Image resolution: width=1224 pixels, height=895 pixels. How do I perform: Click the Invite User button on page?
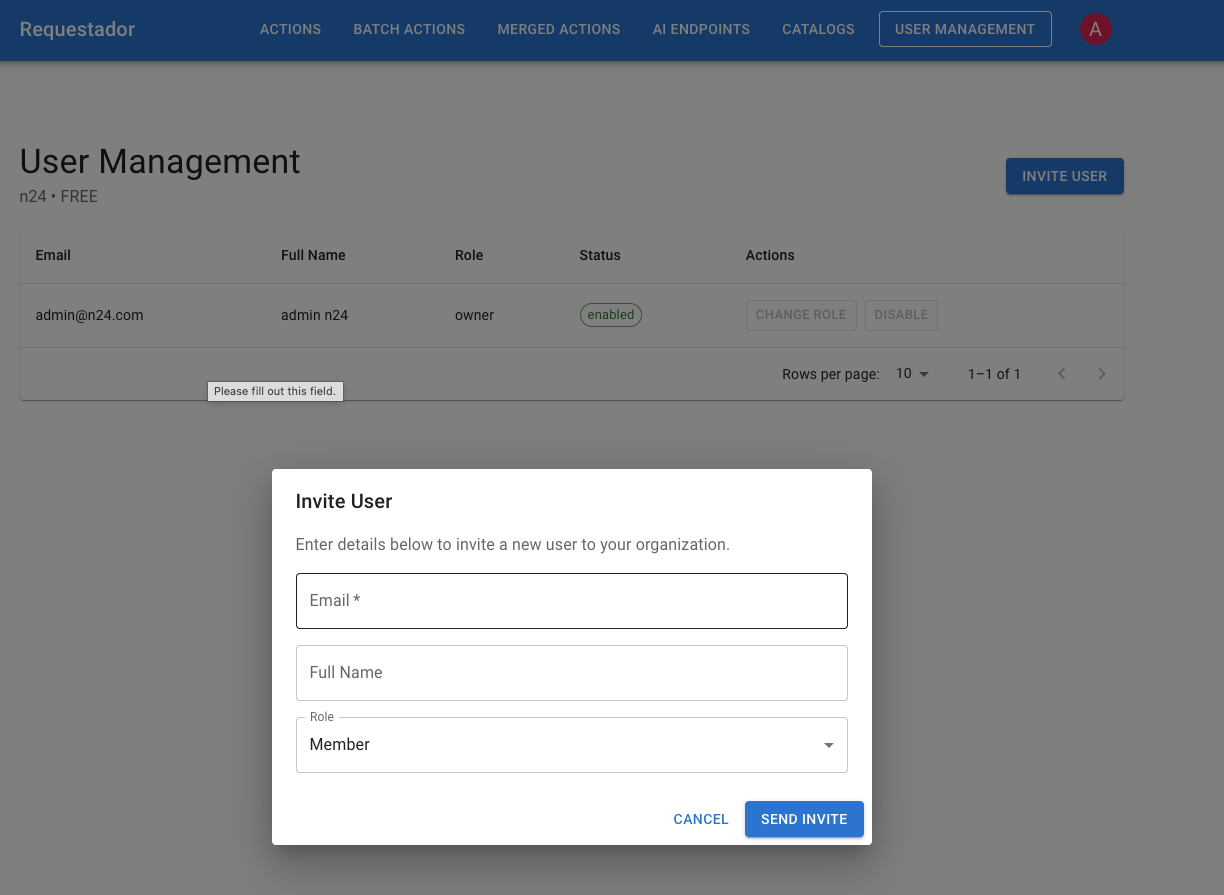[1064, 176]
